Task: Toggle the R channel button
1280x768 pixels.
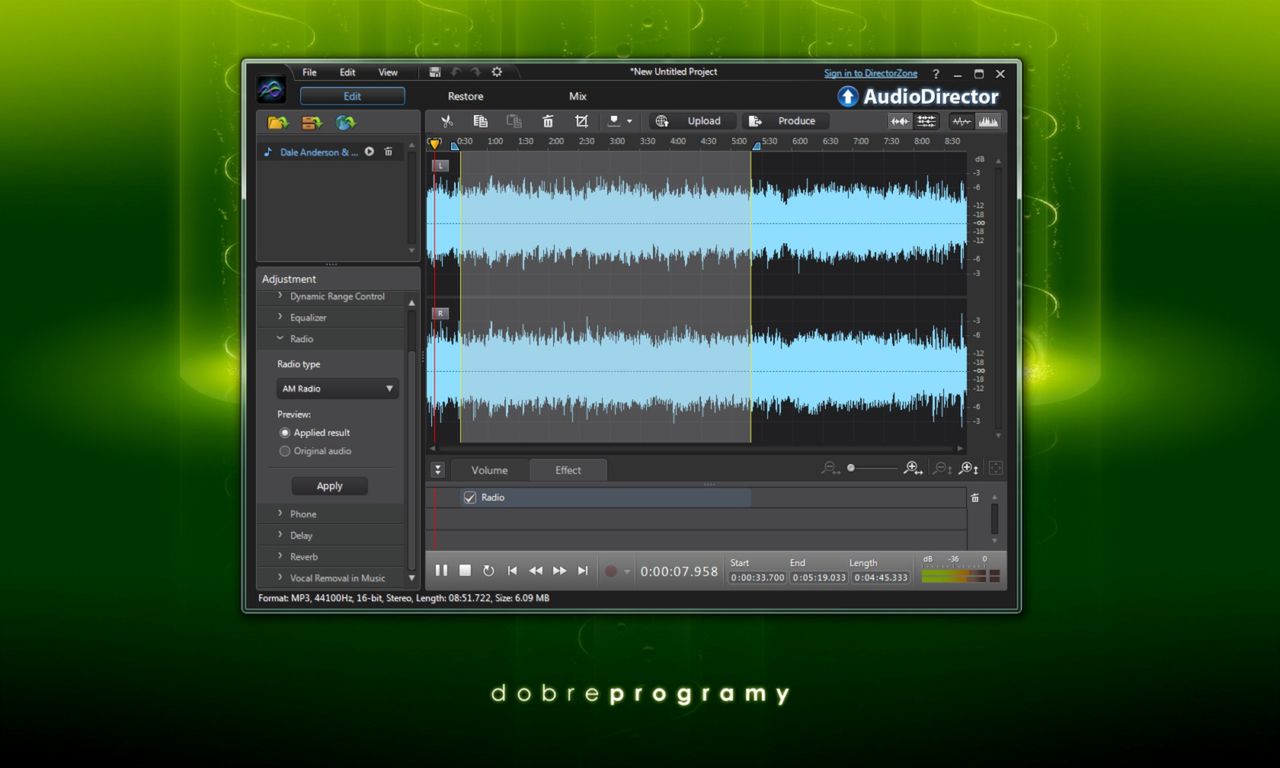Action: tap(440, 313)
